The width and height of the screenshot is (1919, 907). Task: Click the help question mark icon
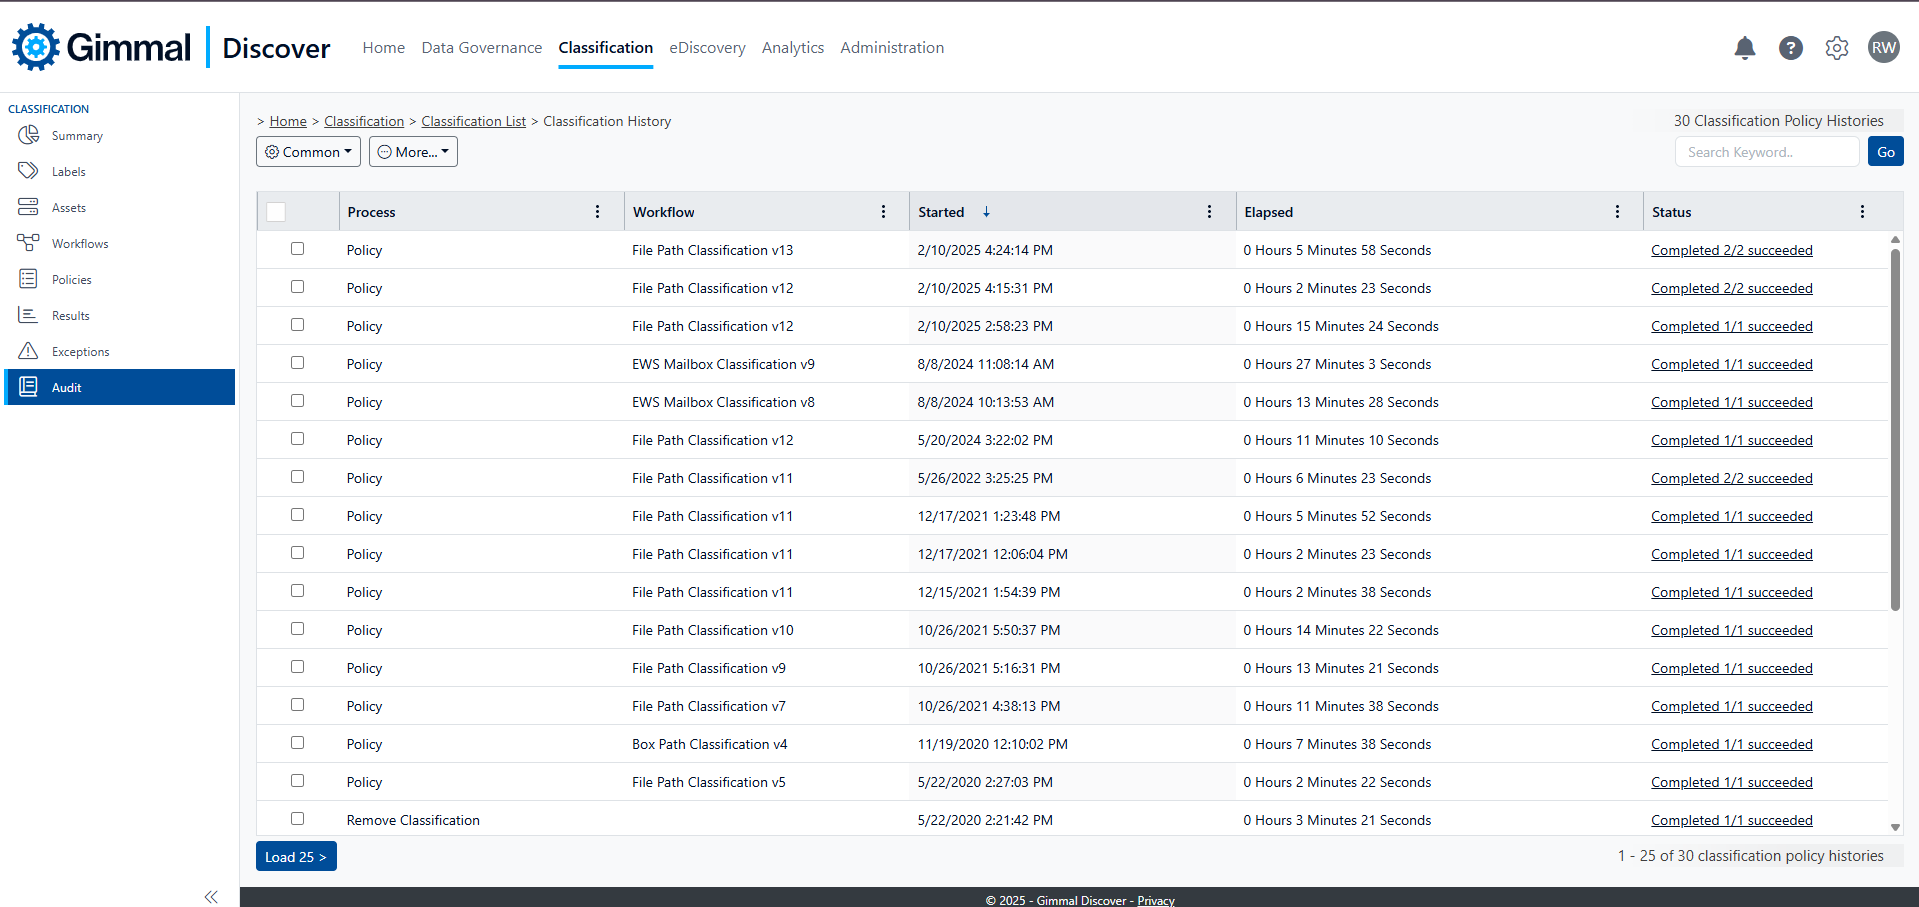pos(1790,48)
